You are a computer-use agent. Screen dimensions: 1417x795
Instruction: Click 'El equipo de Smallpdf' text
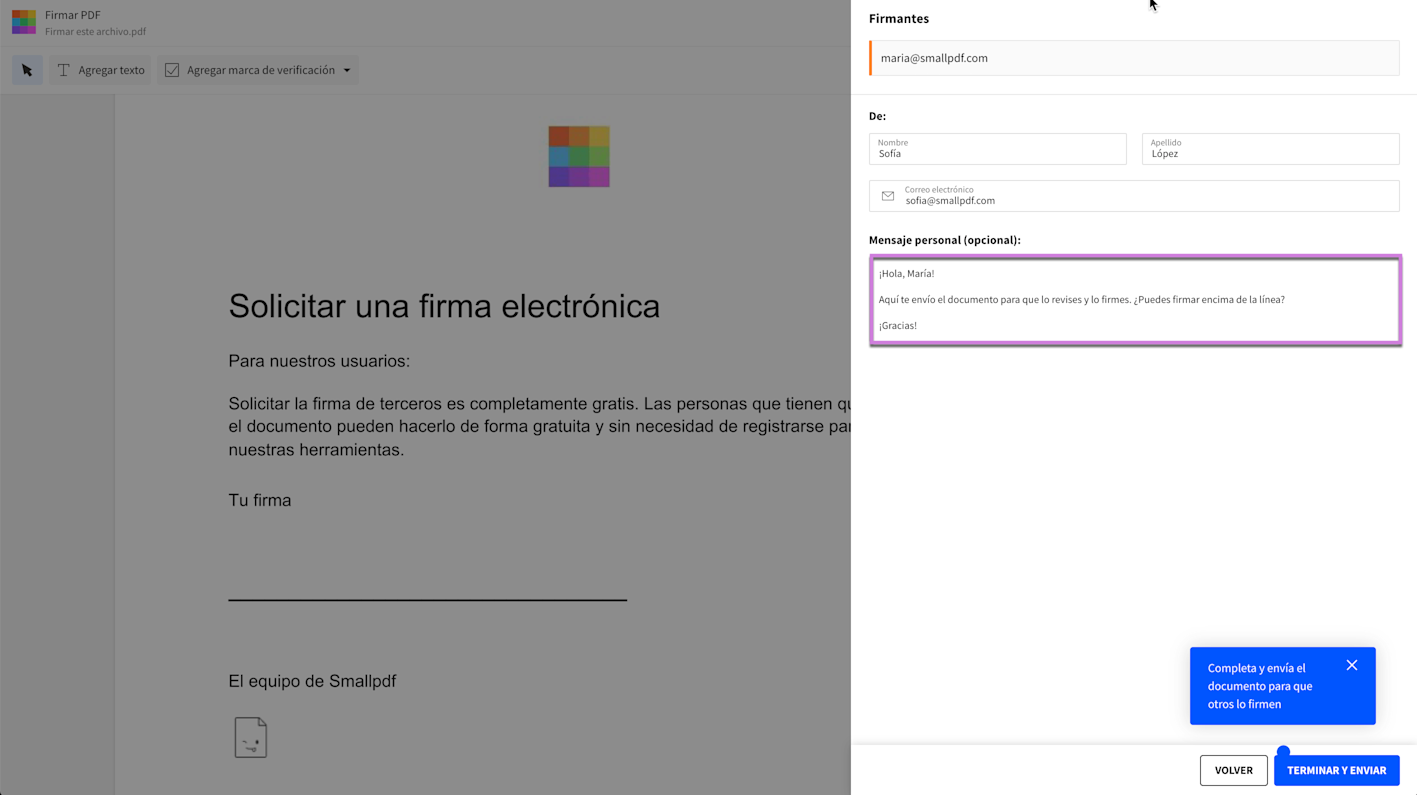[312, 681]
